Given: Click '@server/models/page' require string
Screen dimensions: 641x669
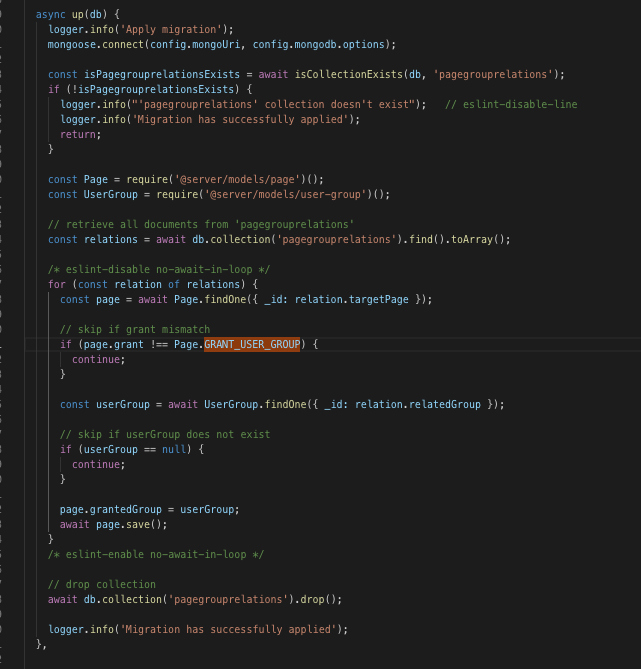Looking at the screenshot, I should coord(237,180).
